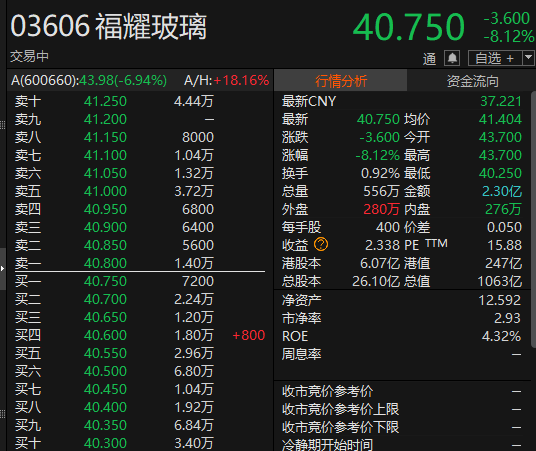
Task: Select 卖七 price 41.100
Action: click(105, 155)
